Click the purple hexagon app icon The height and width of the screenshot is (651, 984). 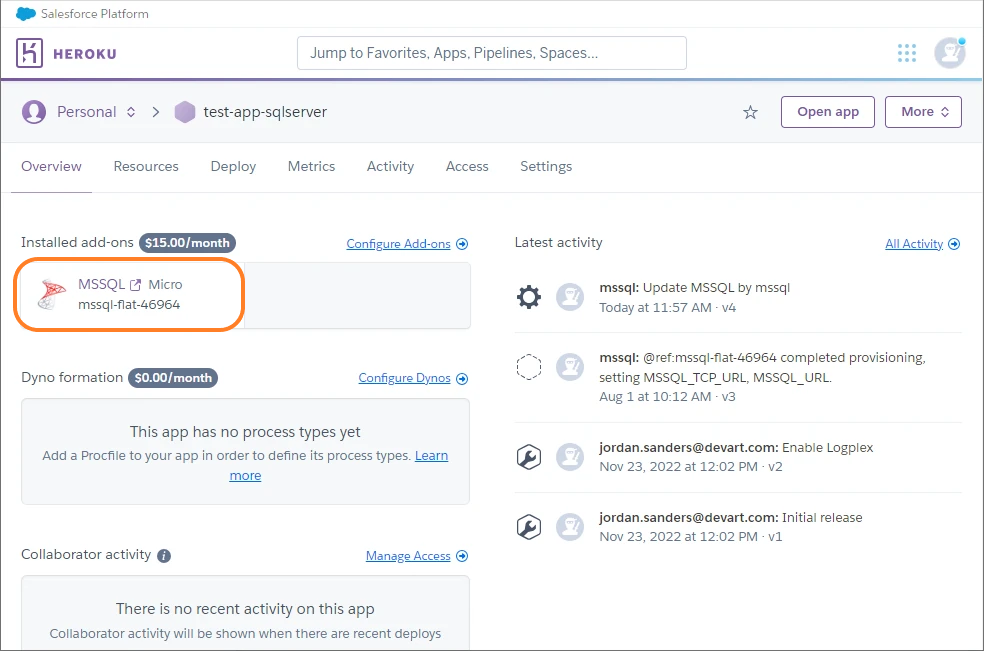point(184,112)
